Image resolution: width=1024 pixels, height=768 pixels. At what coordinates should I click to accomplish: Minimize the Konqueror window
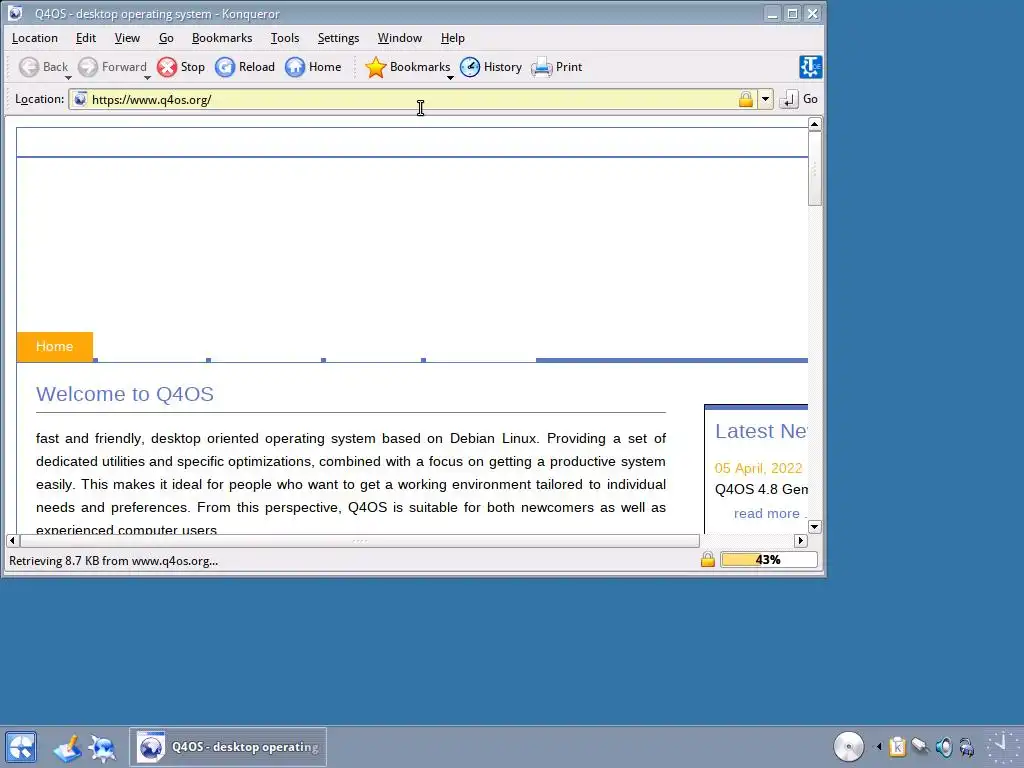tap(773, 13)
